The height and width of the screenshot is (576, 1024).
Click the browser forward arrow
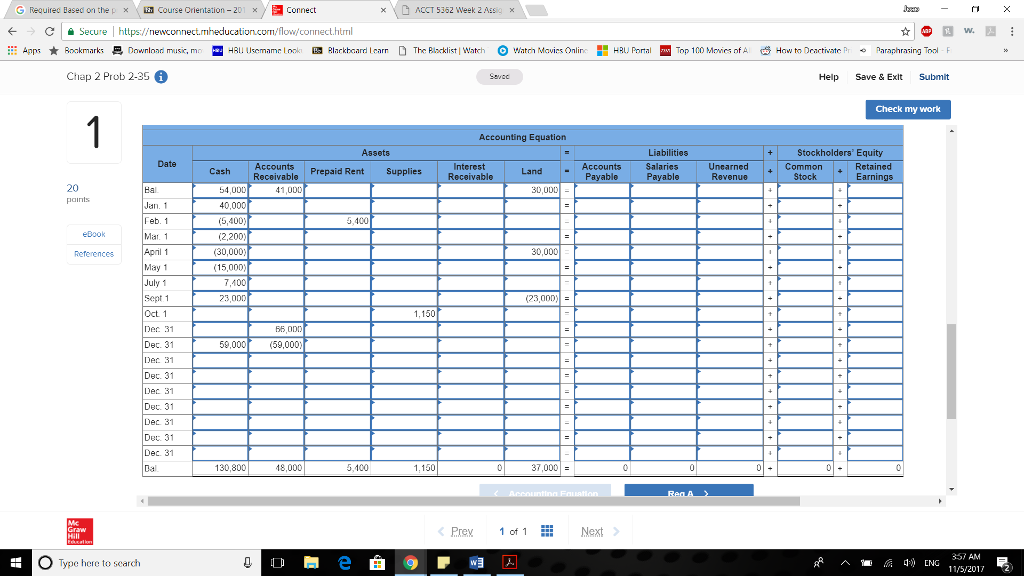point(30,31)
